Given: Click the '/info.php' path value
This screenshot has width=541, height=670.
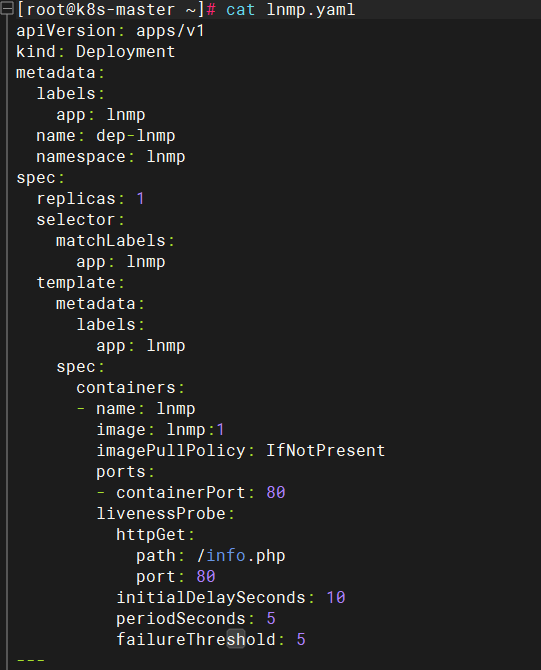Looking at the screenshot, I should [x=241, y=555].
